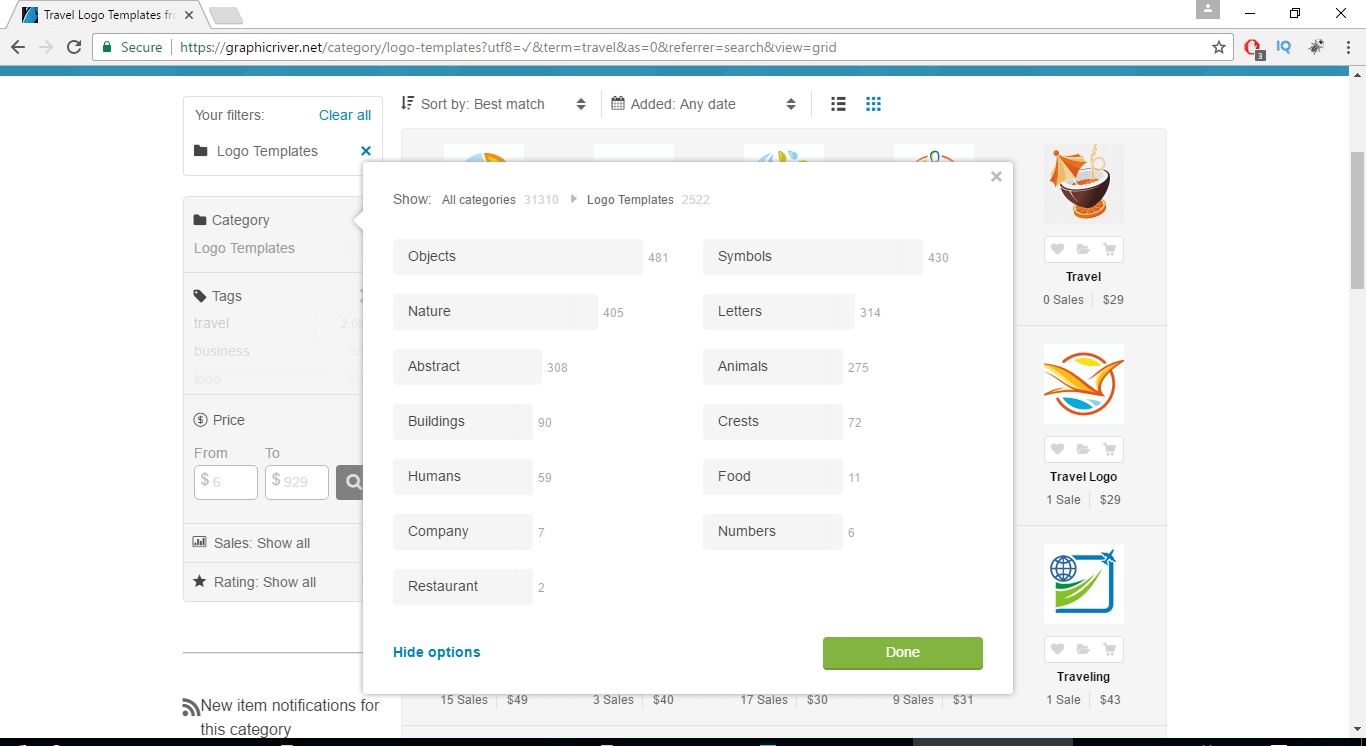The height and width of the screenshot is (746, 1366).
Task: View secure site information padlock
Action: click(x=107, y=47)
